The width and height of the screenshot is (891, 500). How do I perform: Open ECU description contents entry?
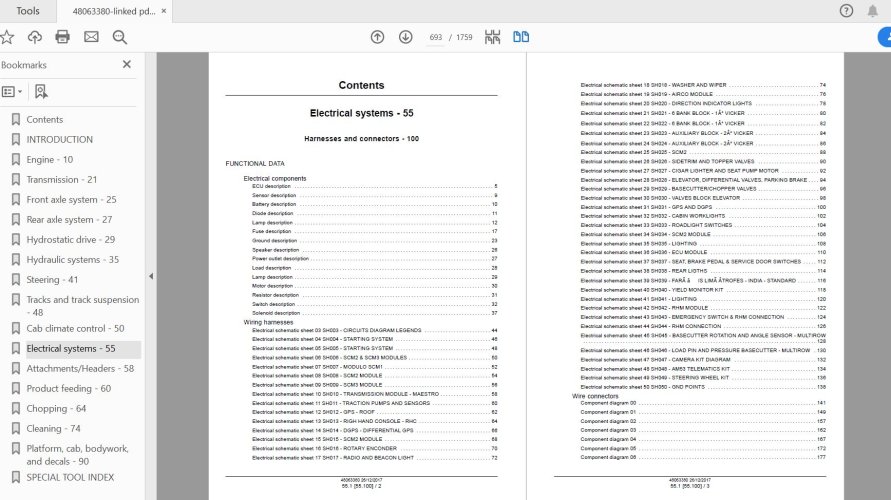(x=374, y=186)
